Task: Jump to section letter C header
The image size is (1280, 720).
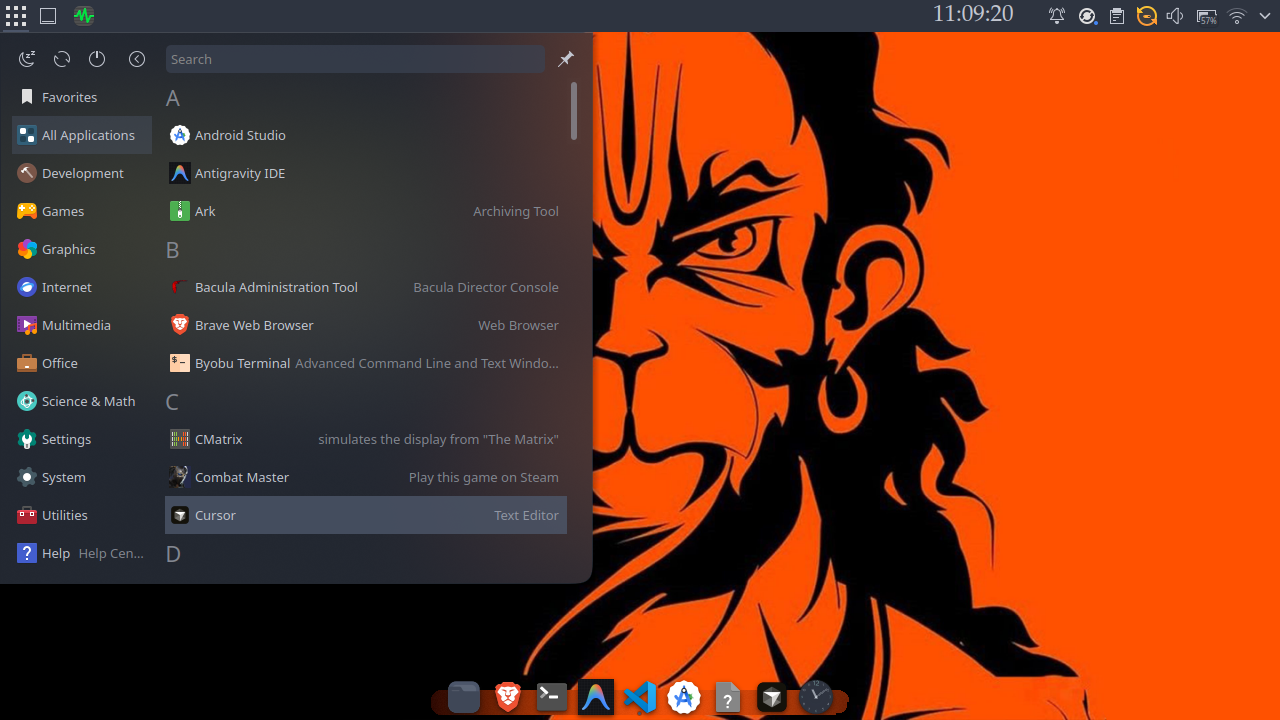Action: click(173, 402)
